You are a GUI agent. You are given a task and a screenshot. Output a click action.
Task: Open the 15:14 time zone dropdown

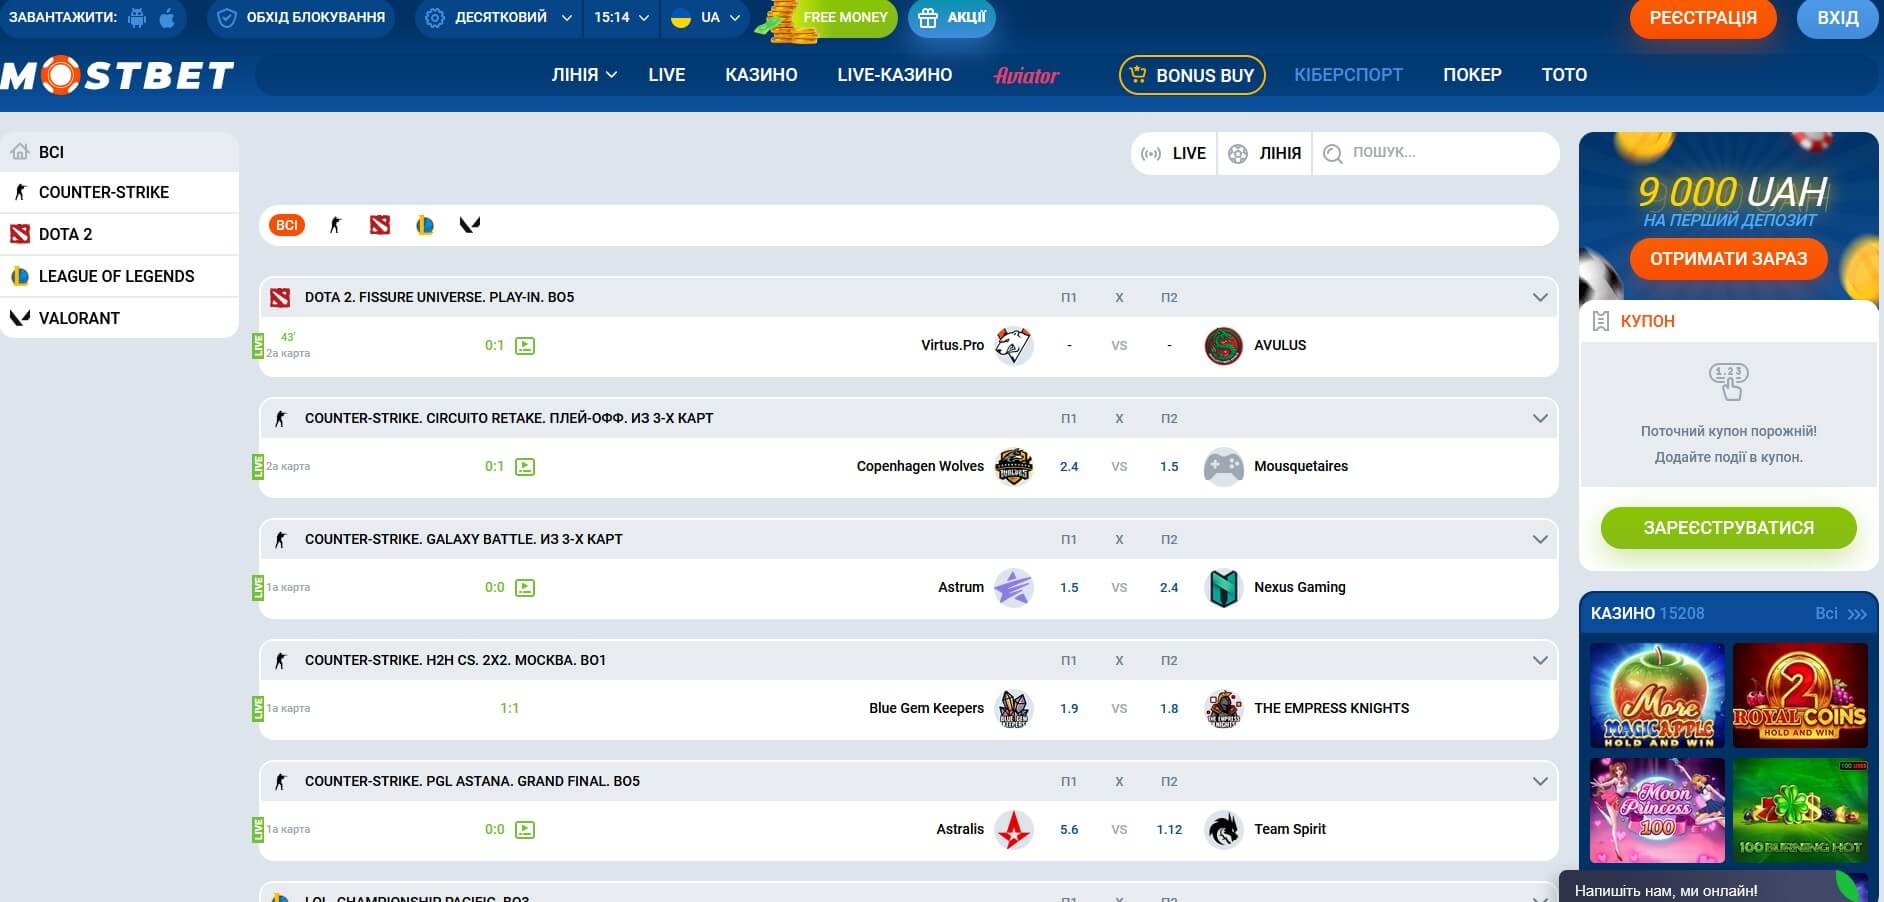(621, 18)
